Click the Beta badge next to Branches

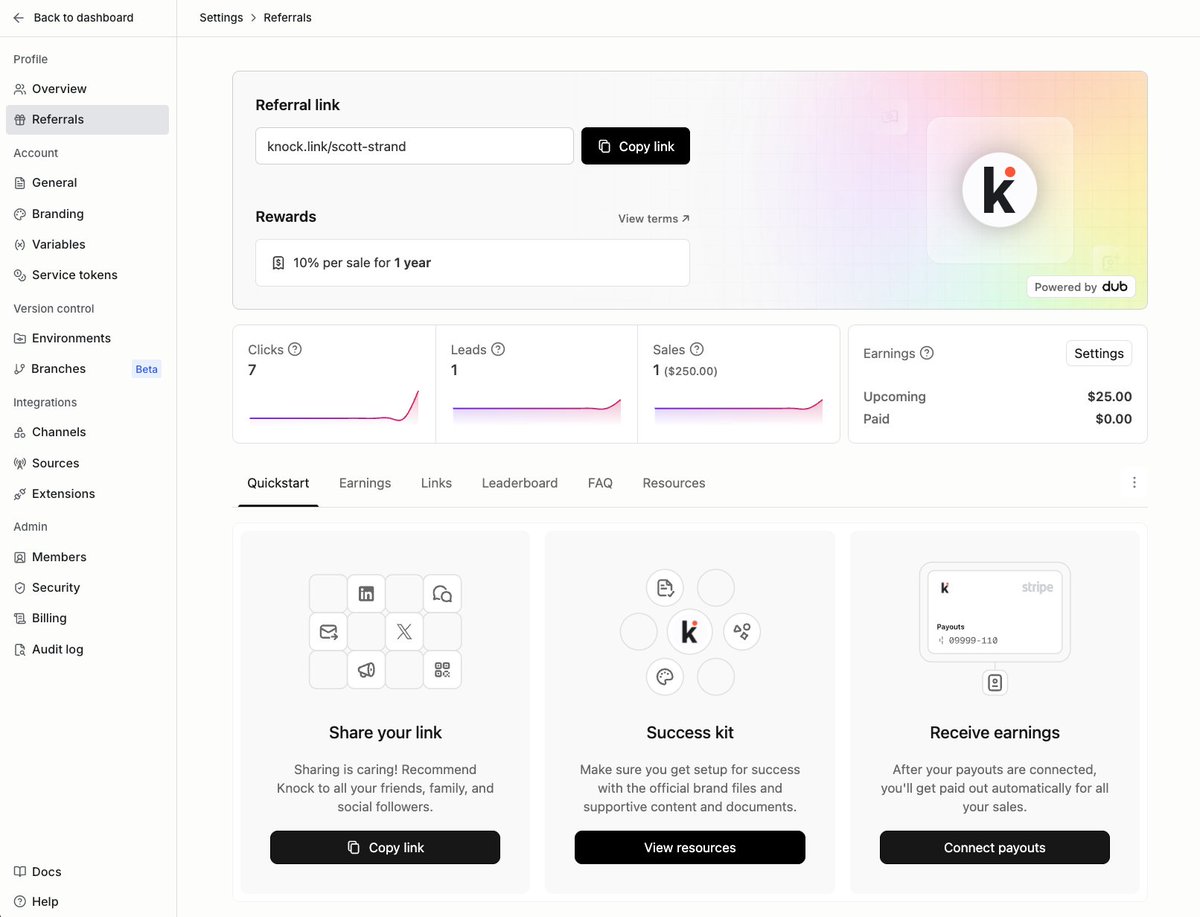(147, 369)
